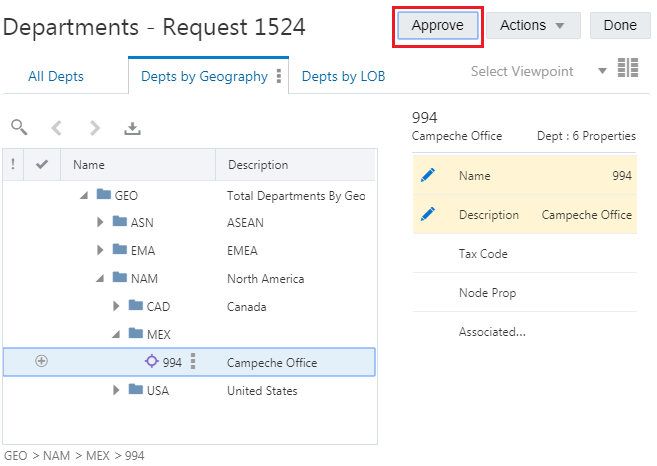
Task: Edit the Description property pencil icon
Action: [x=428, y=214]
